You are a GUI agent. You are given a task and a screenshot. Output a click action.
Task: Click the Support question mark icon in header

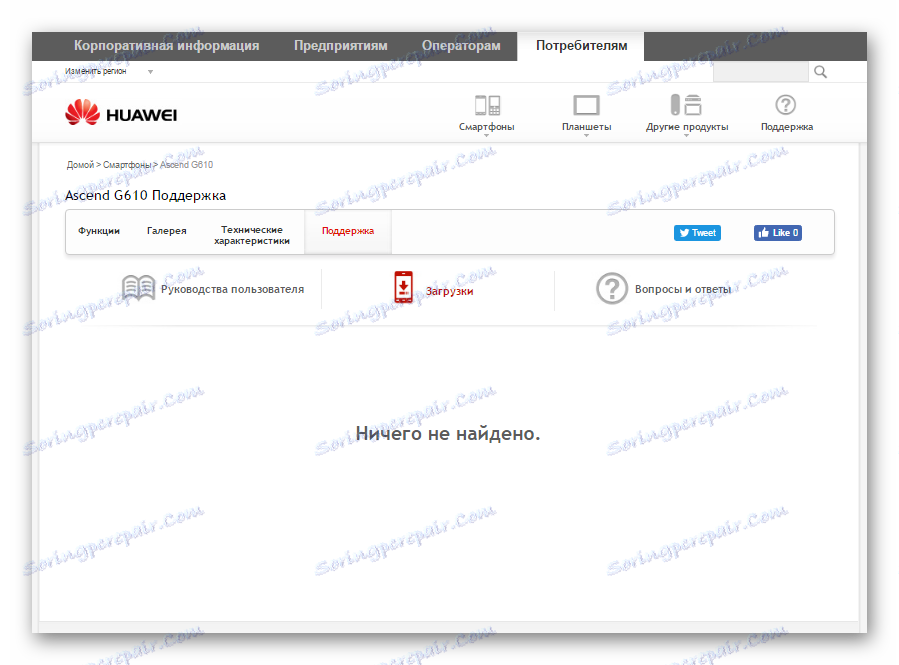(x=785, y=105)
